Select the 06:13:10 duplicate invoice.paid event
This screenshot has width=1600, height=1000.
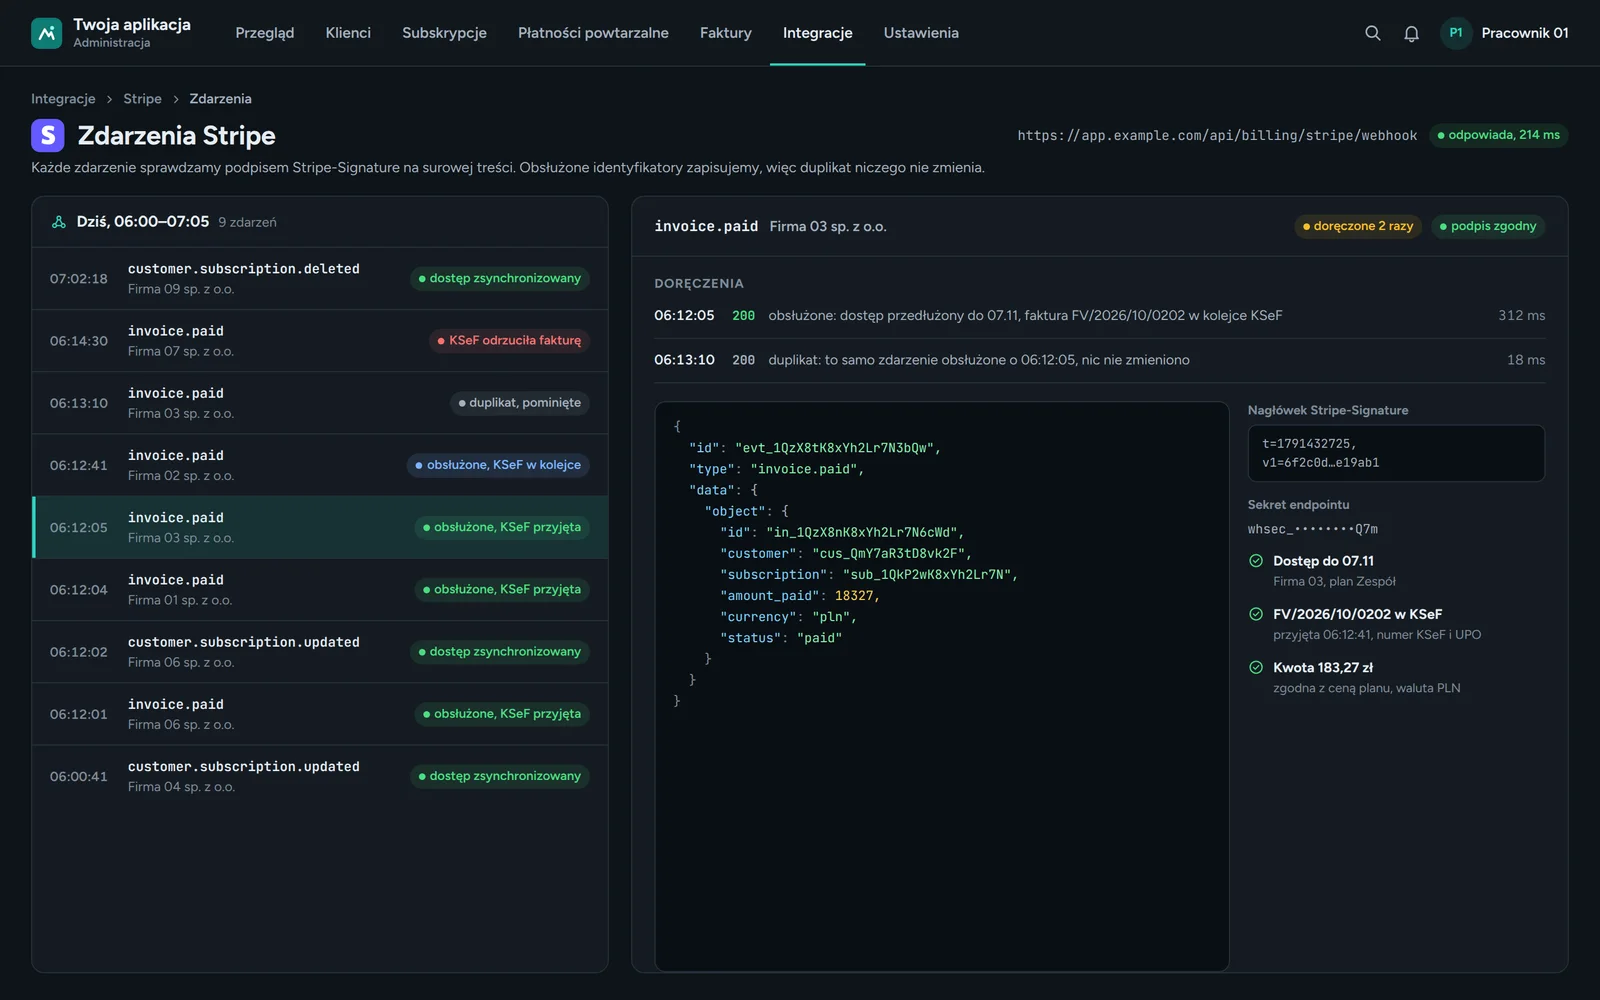click(x=320, y=403)
